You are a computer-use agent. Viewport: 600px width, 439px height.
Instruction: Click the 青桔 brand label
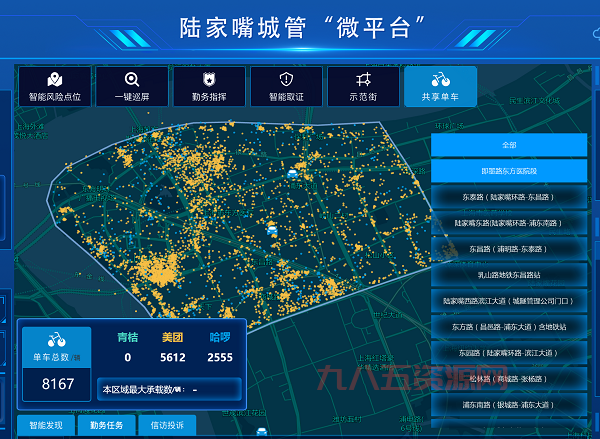coord(127,337)
